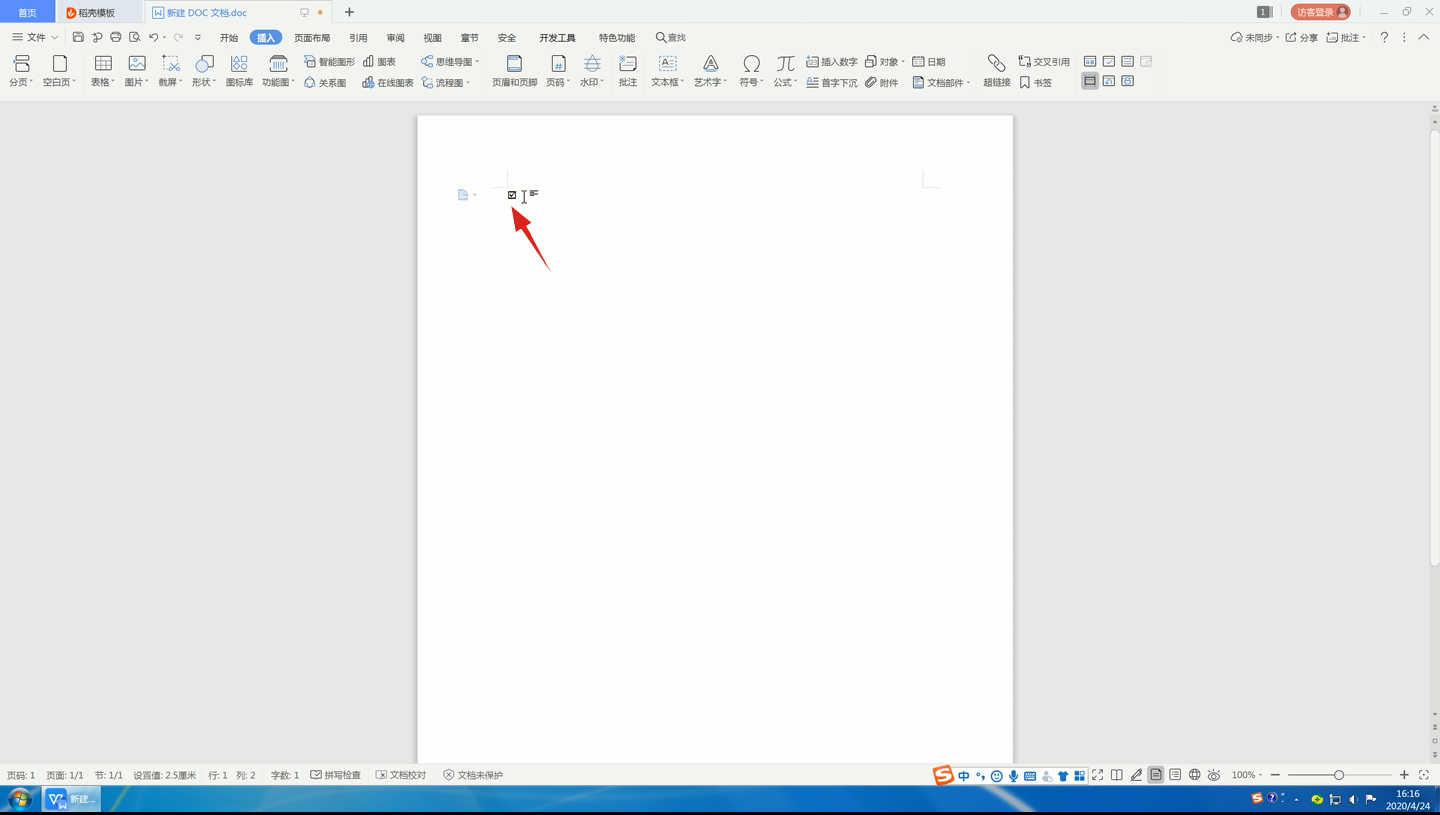Insert a relationship diagram (关系图)
The width and height of the screenshot is (1440, 815).
pyautogui.click(x=325, y=83)
